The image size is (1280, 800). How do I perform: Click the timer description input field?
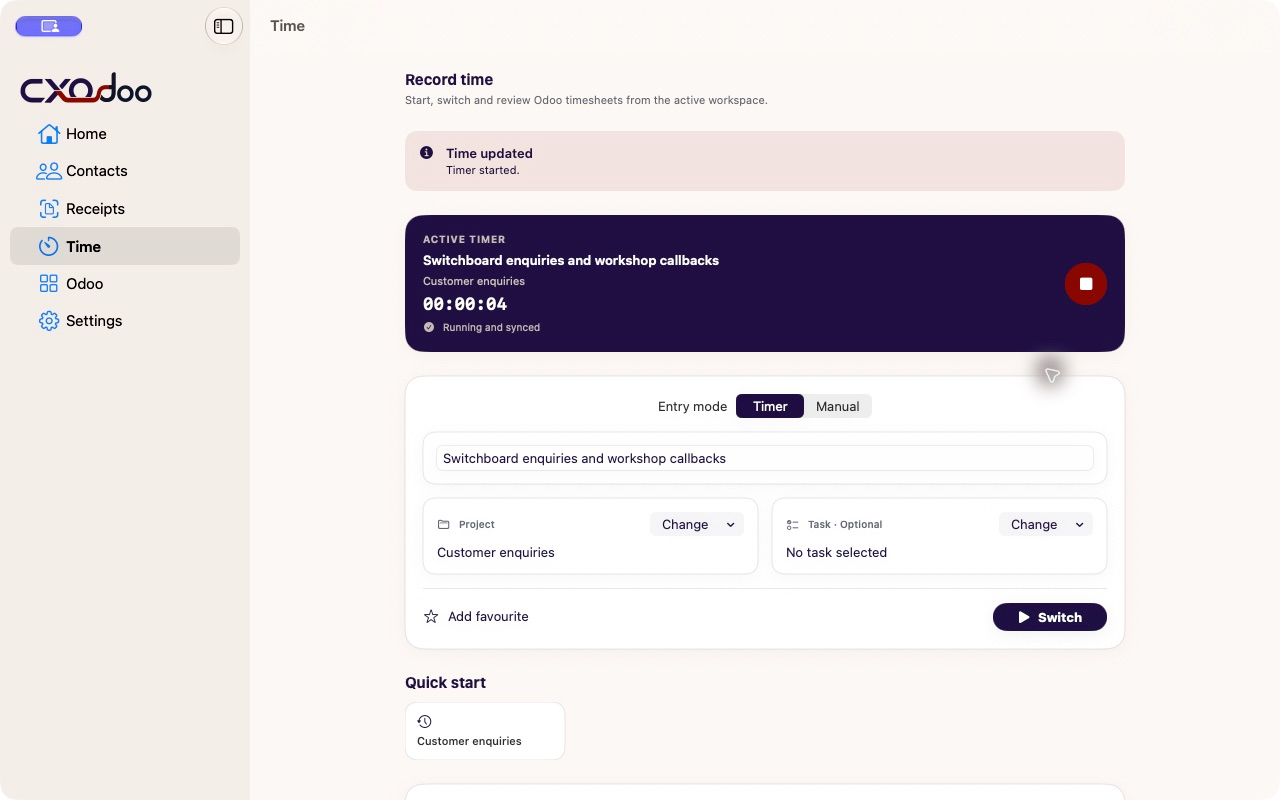pos(765,458)
